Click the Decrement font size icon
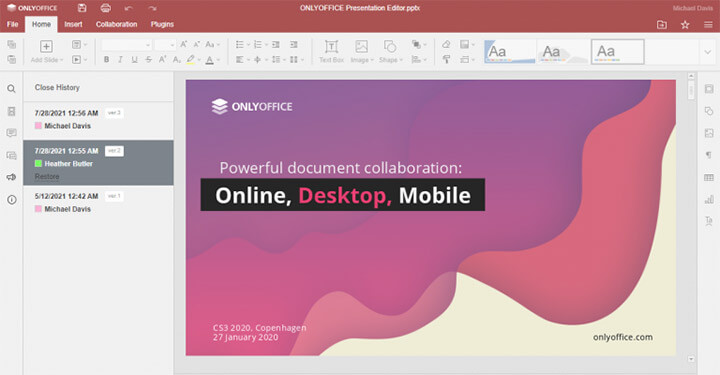The width and height of the screenshot is (720, 375). 197,45
